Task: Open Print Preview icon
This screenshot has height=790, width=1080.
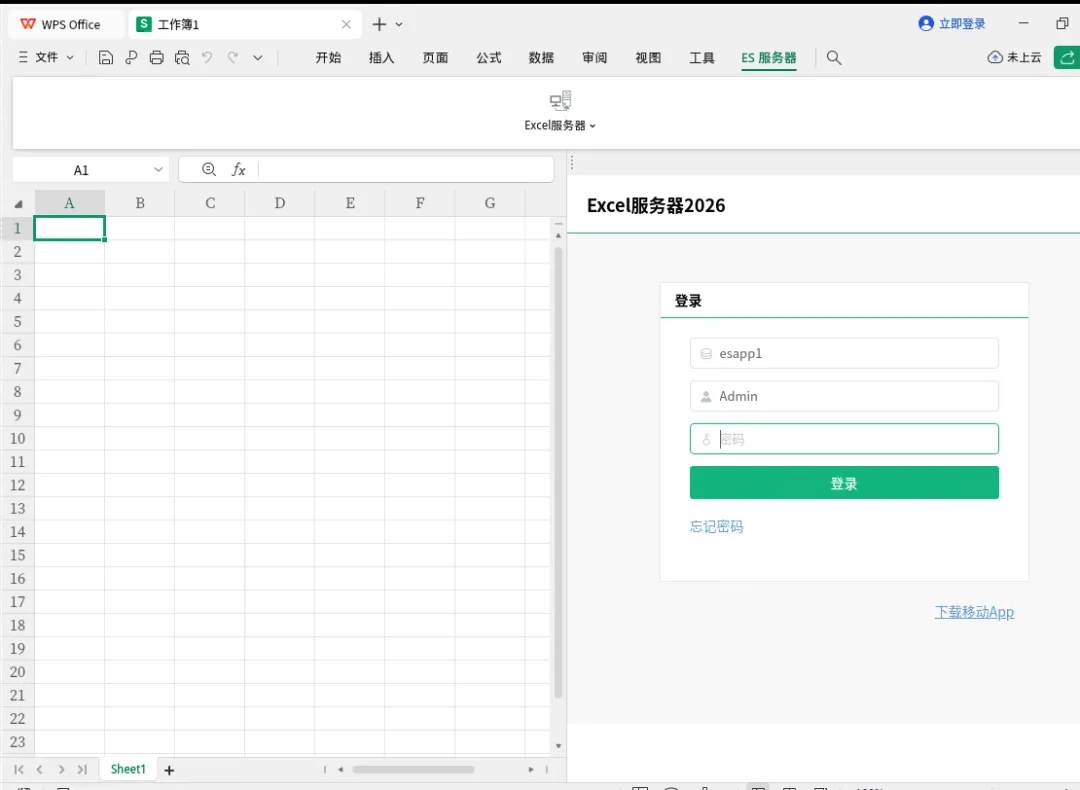Action: point(182,58)
